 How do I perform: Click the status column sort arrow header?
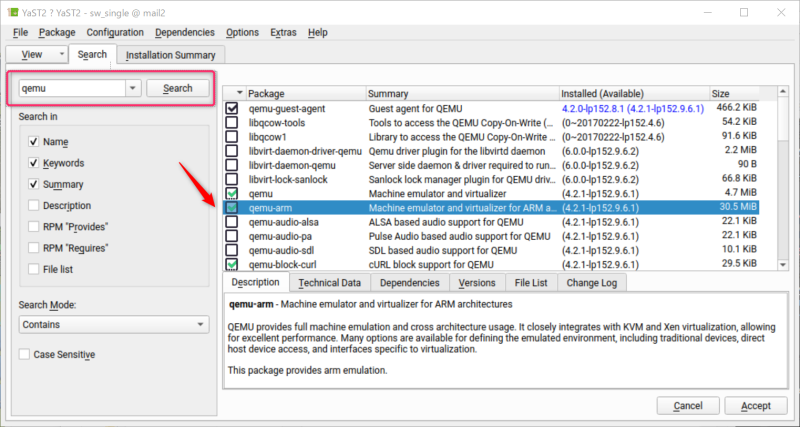pyautogui.click(x=240, y=93)
